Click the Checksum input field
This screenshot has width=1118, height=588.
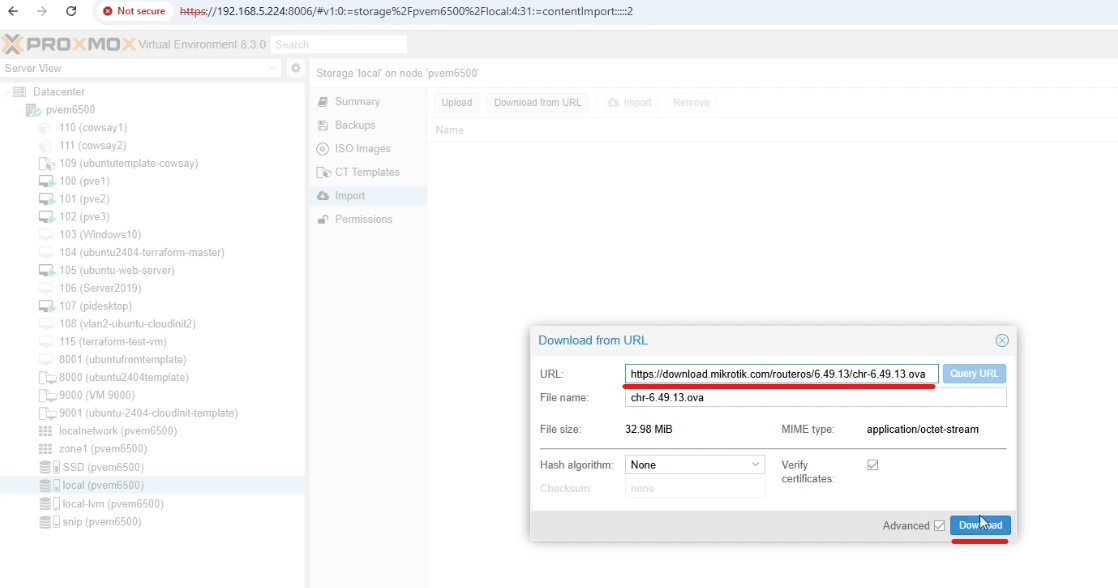click(x=694, y=488)
